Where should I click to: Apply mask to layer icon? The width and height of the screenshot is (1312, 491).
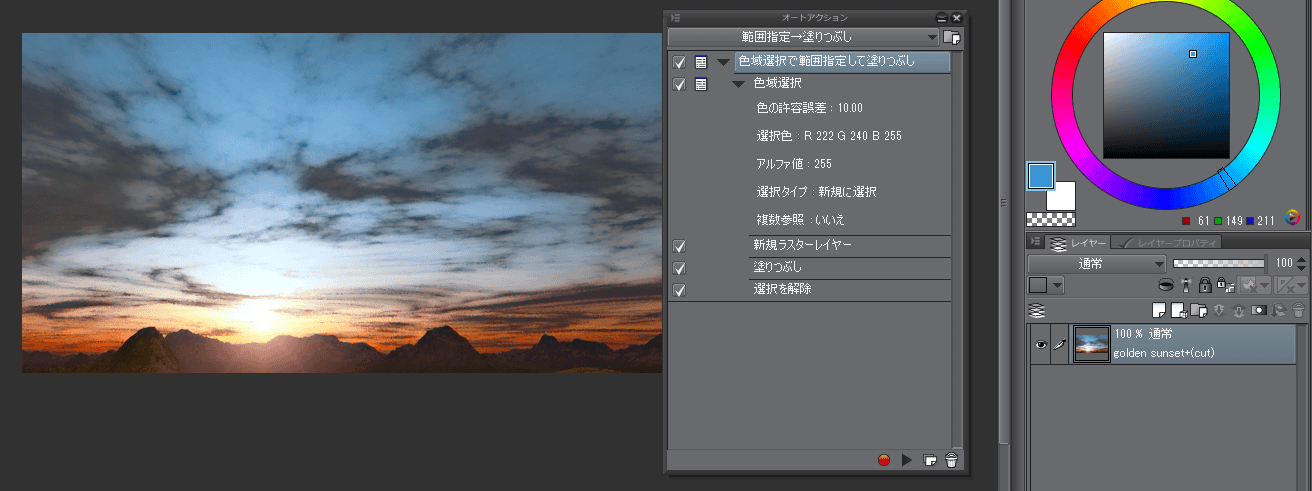pos(1279,310)
